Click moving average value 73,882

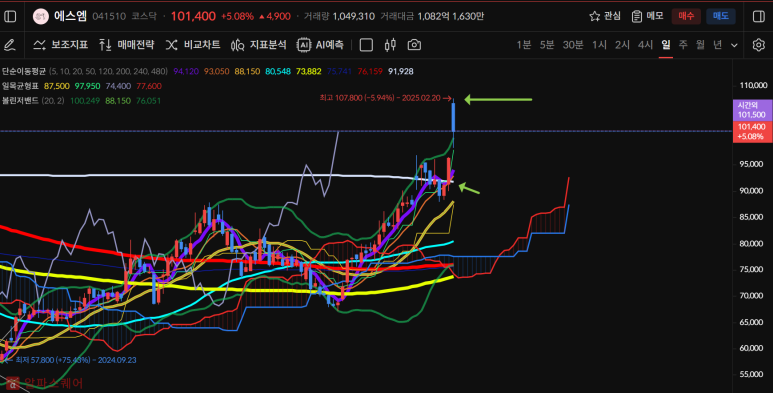(x=309, y=71)
